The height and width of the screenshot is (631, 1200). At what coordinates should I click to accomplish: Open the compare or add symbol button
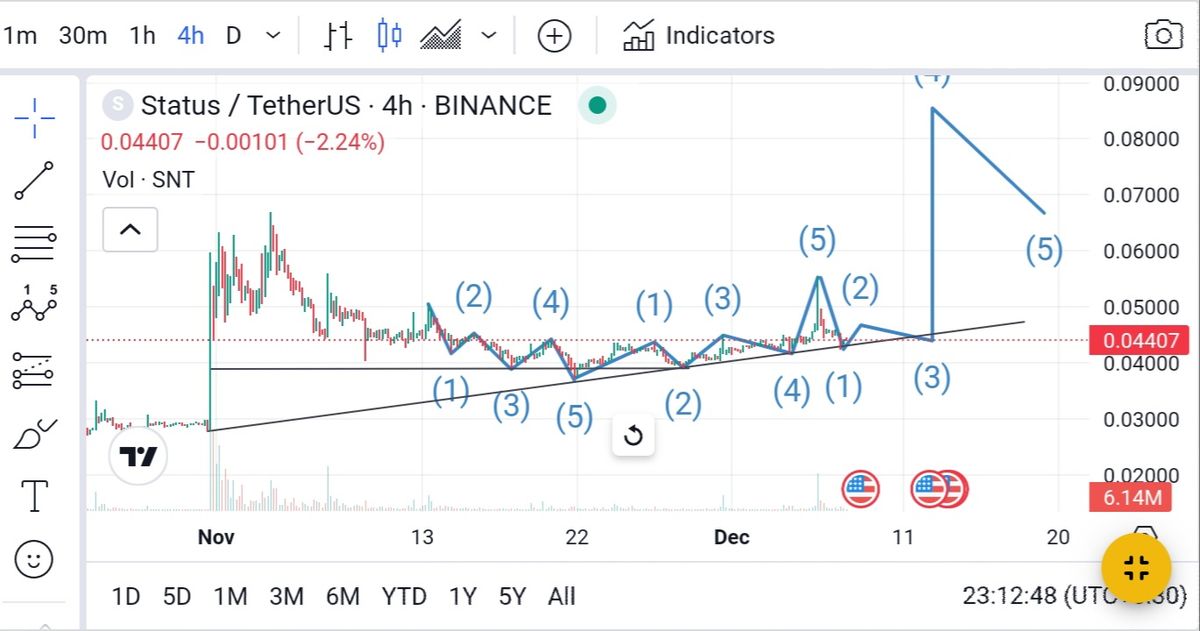554,37
